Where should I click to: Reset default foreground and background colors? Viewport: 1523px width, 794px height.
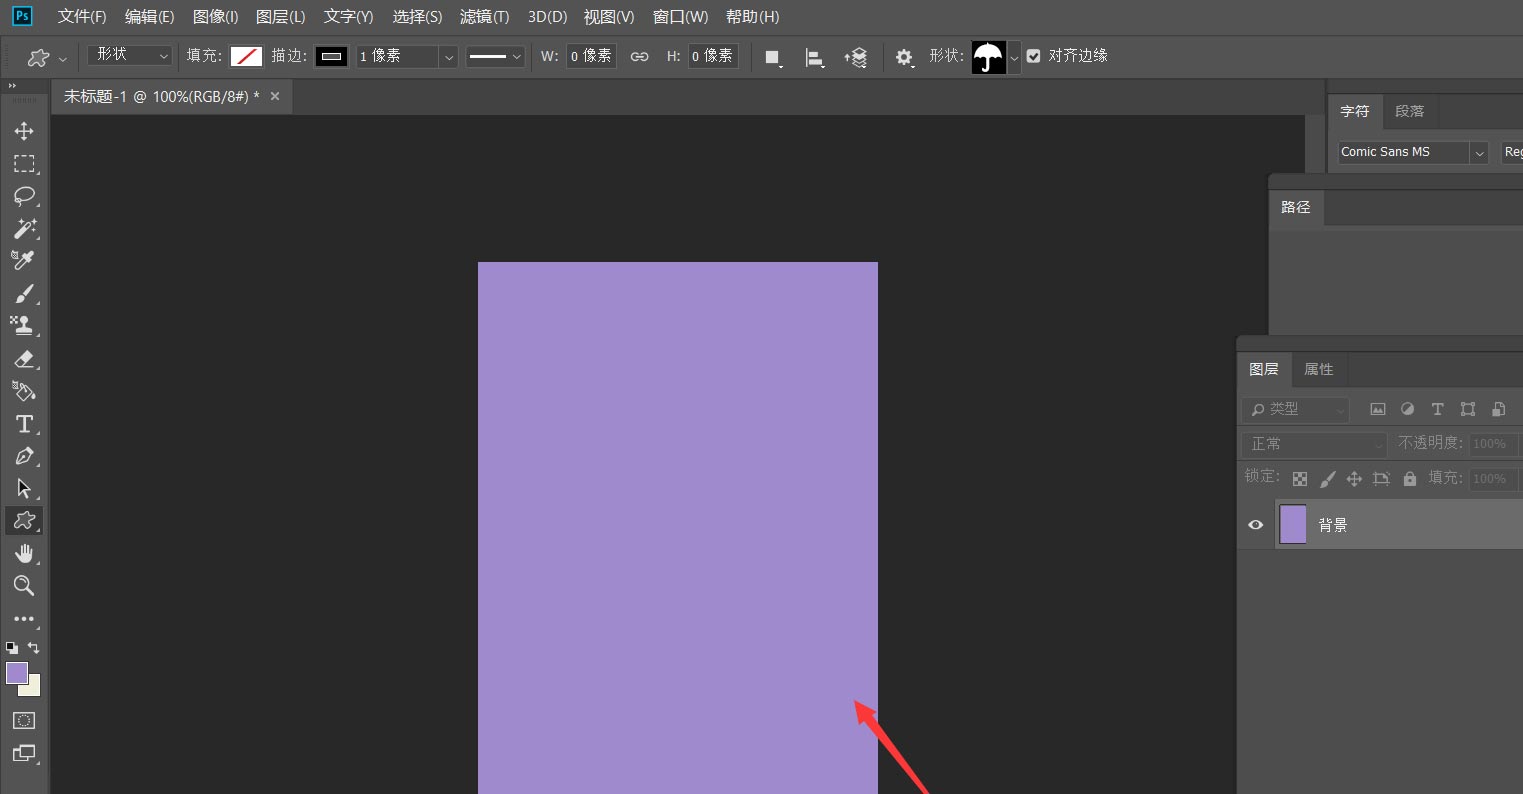click(x=12, y=648)
